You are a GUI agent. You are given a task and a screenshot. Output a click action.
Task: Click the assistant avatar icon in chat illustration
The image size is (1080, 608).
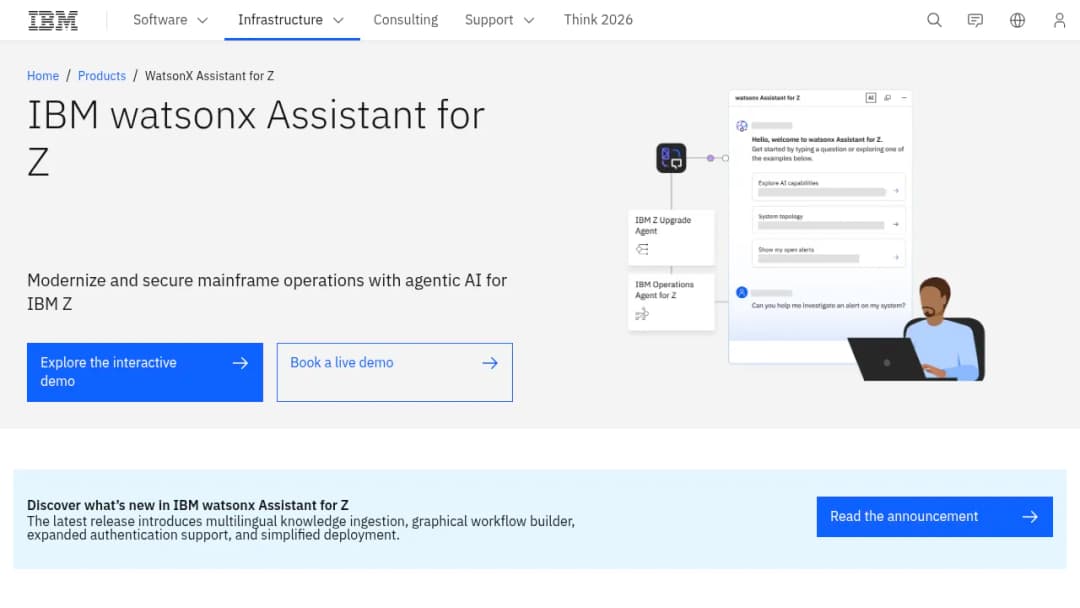pos(742,126)
